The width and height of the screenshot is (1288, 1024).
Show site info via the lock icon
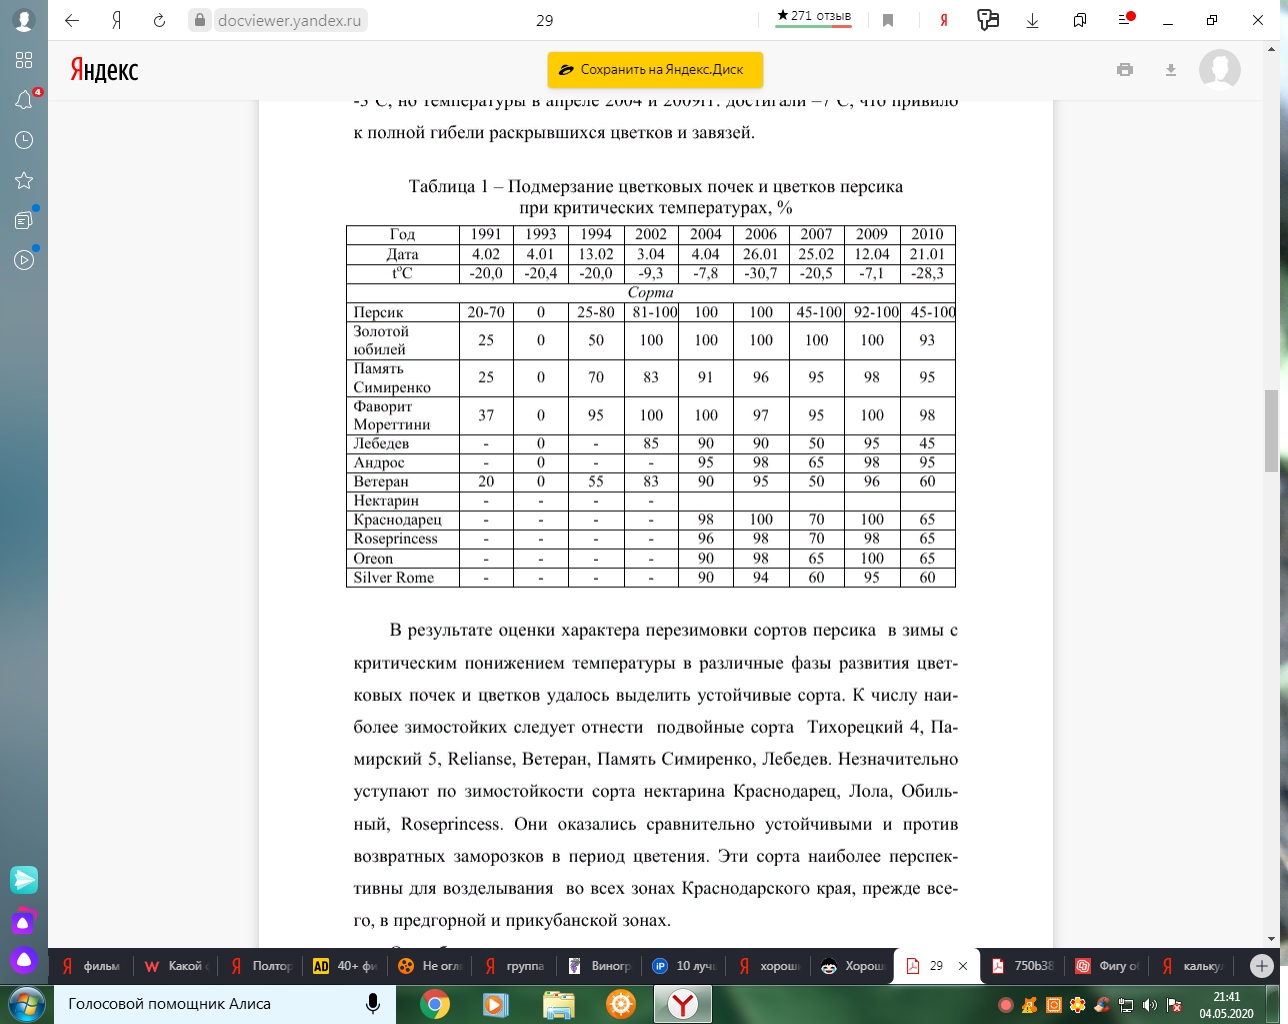tap(200, 20)
